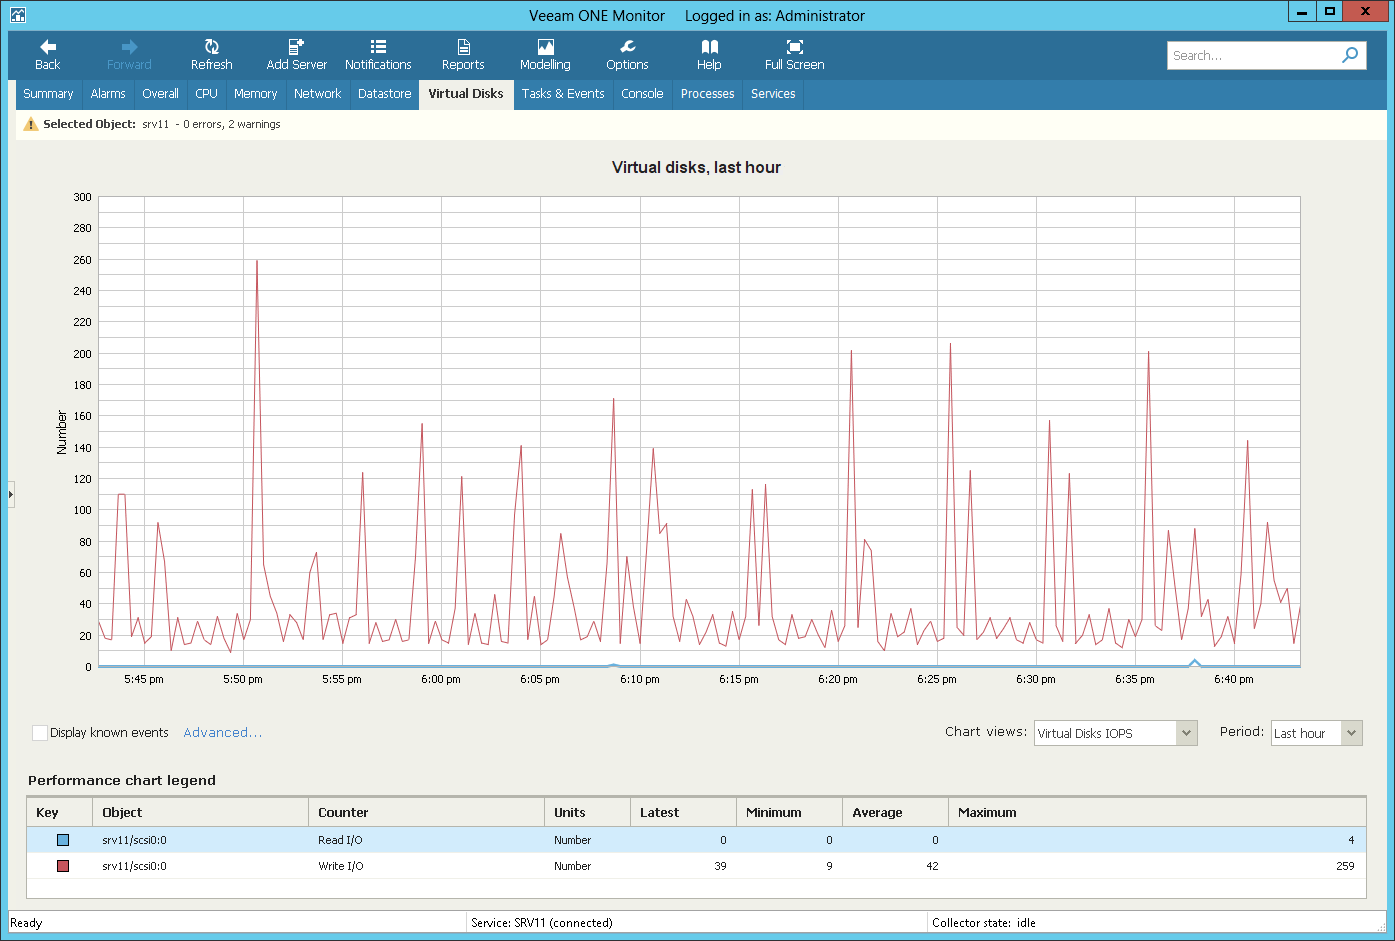Screen dimensions: 1395x941
Task: Click the Collector state: idle status
Action: (x=984, y=923)
